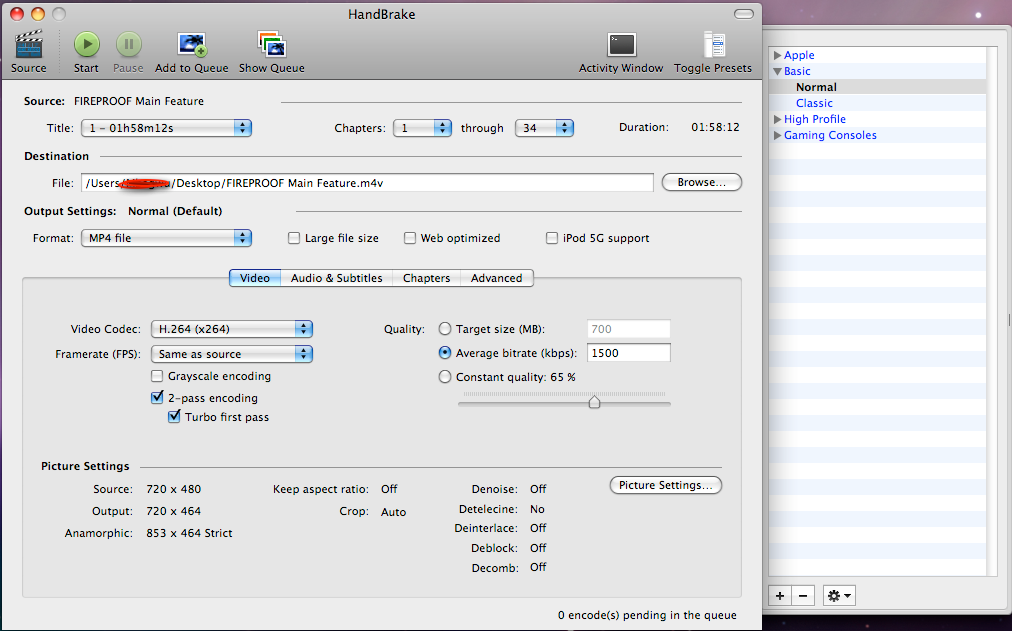Toggle the Web optimized checkbox
The width and height of the screenshot is (1012, 631).
tap(410, 238)
